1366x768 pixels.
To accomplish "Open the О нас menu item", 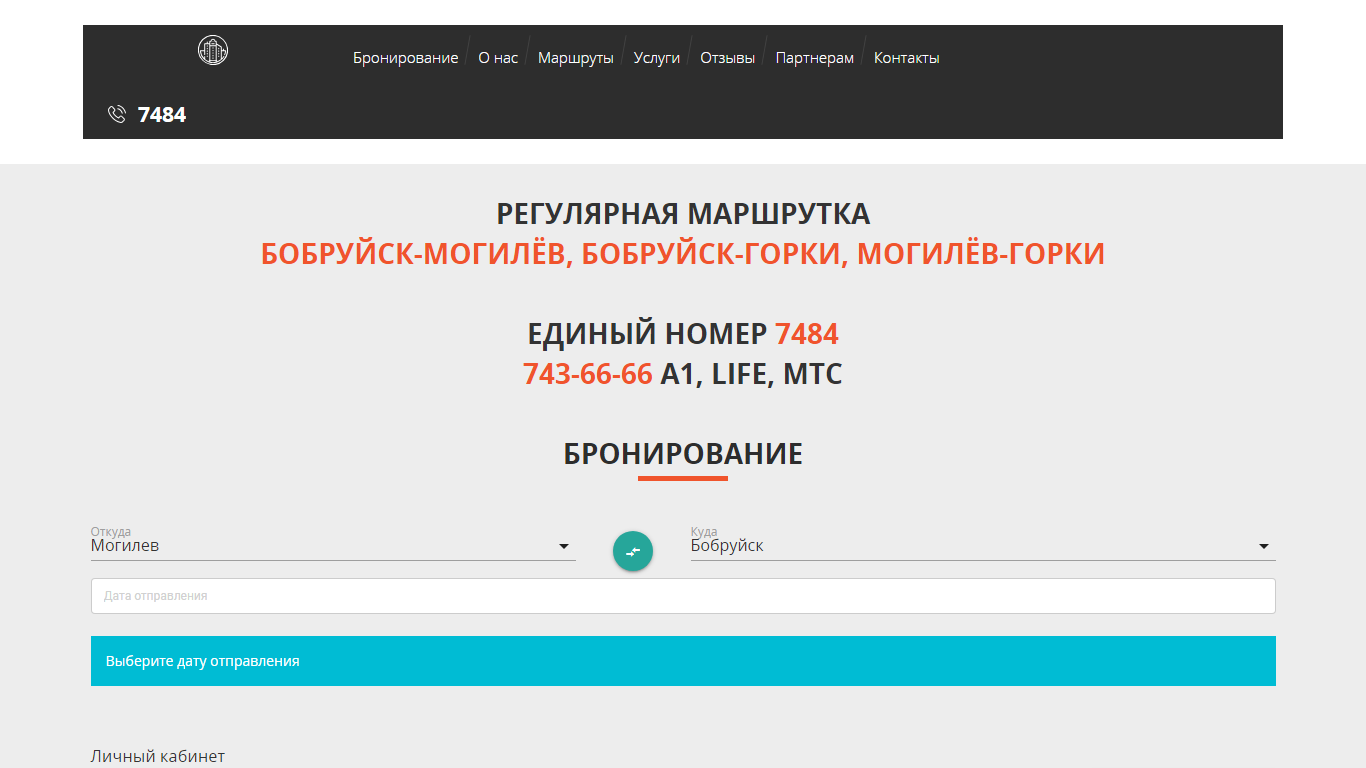I will (498, 58).
